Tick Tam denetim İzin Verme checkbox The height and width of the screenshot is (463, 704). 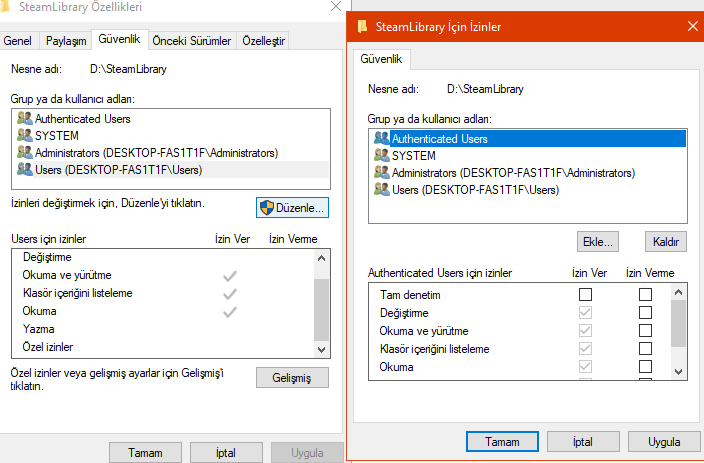click(645, 295)
